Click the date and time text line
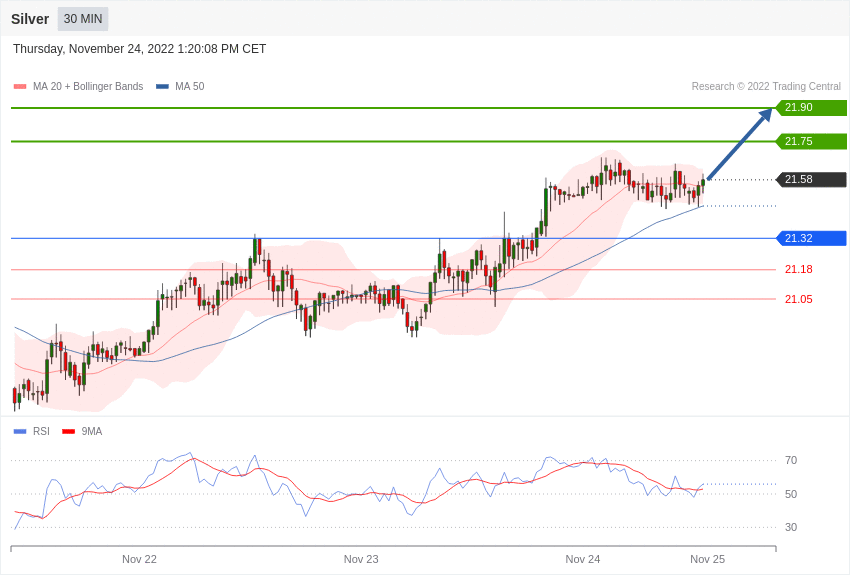The height and width of the screenshot is (576, 850). coord(139,49)
